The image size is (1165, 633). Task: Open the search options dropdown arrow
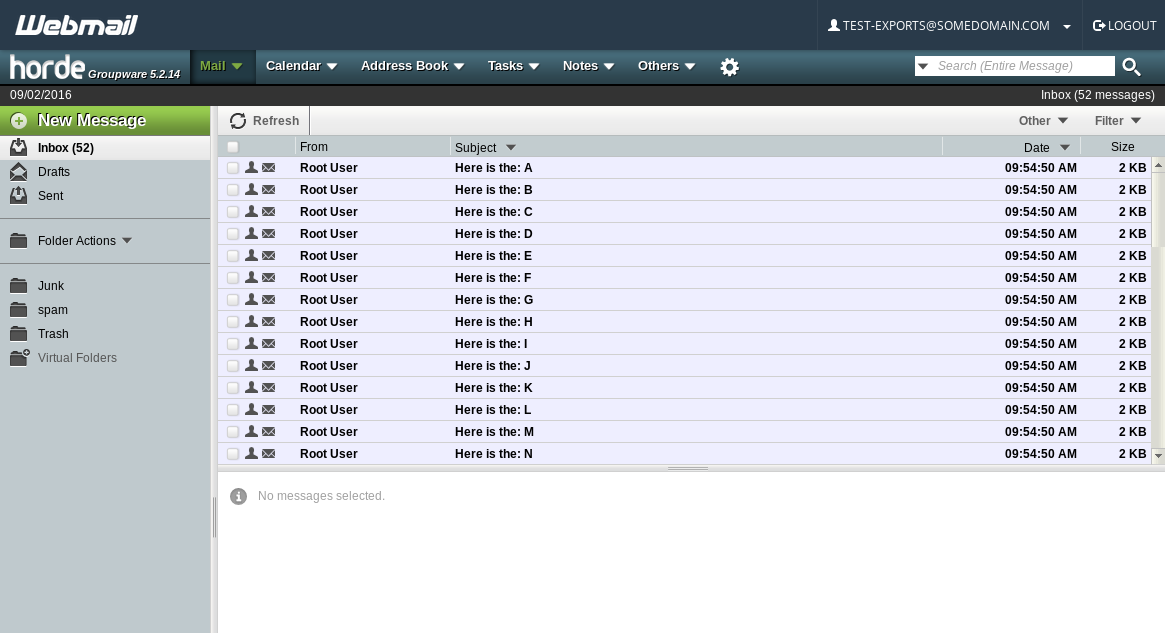tap(923, 66)
